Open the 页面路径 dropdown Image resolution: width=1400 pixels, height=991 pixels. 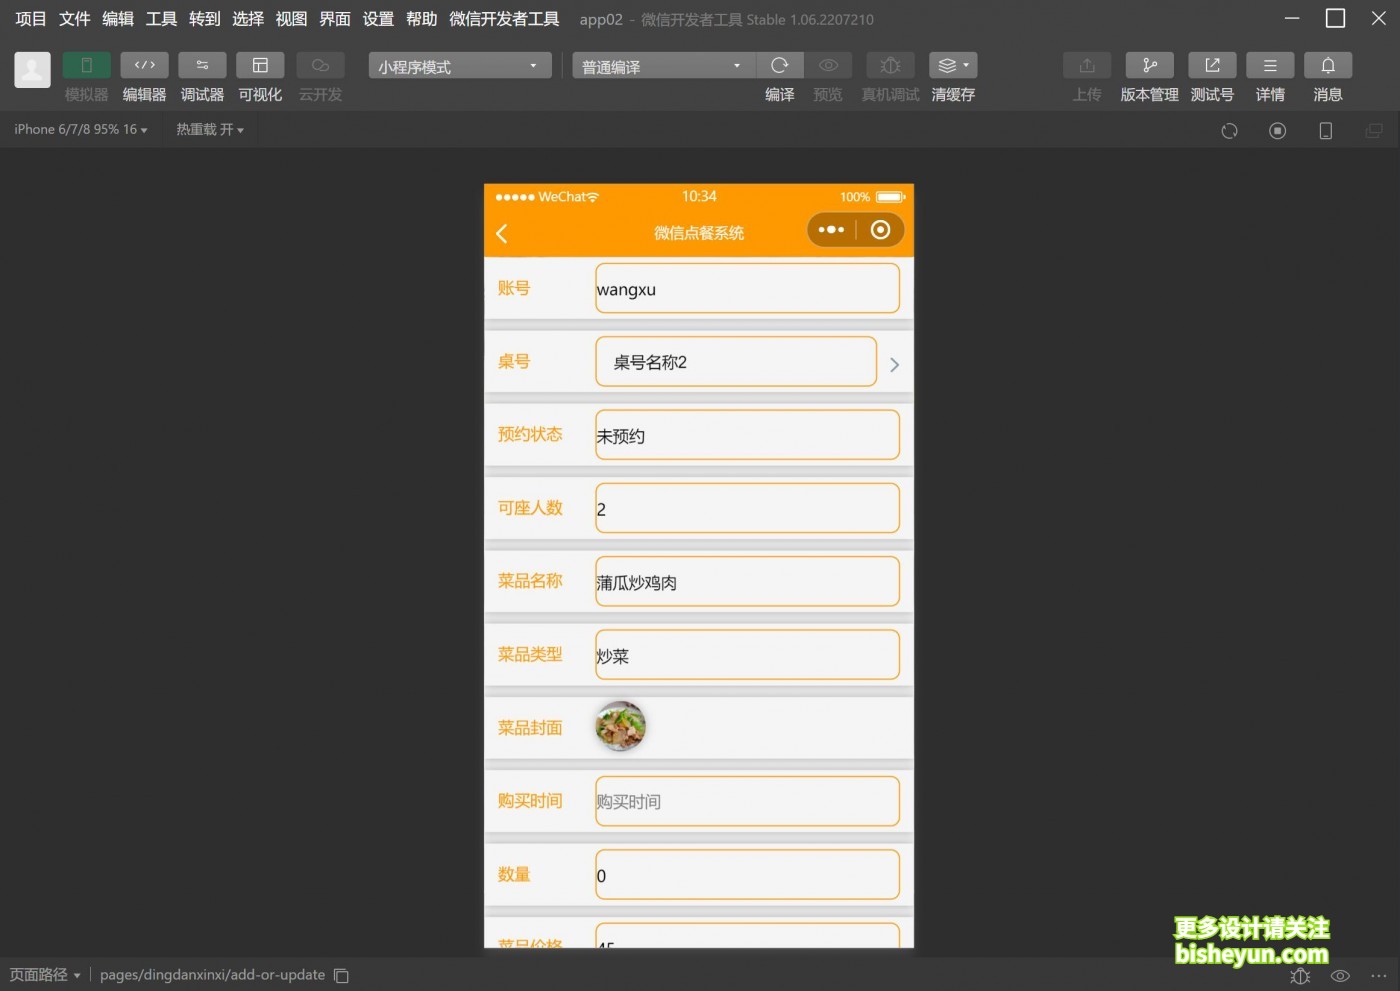pyautogui.click(x=45, y=975)
